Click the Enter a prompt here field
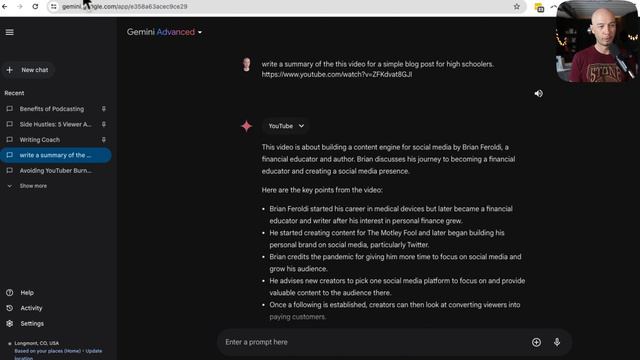 (x=373, y=342)
